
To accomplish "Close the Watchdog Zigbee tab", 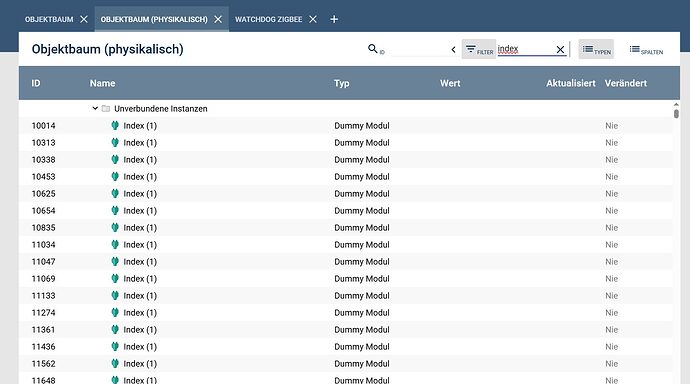I will pyautogui.click(x=313, y=19).
